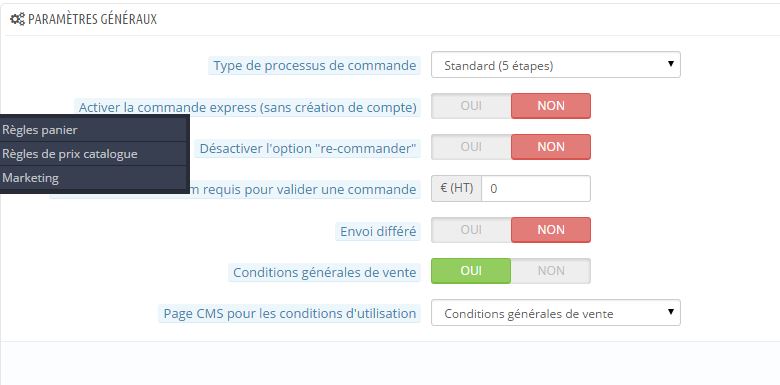The image size is (780, 385).
Task: Expand Page CMS conditions d'utilisation dropdown
Action: click(x=556, y=312)
